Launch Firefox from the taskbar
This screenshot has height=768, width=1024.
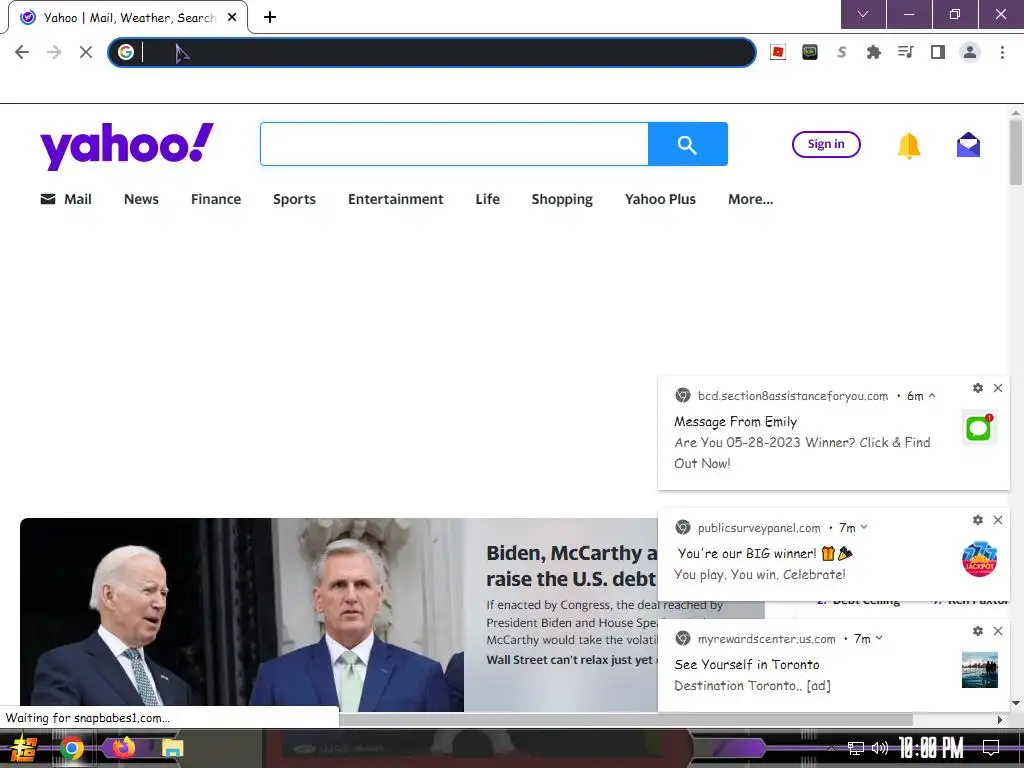pyautogui.click(x=123, y=747)
